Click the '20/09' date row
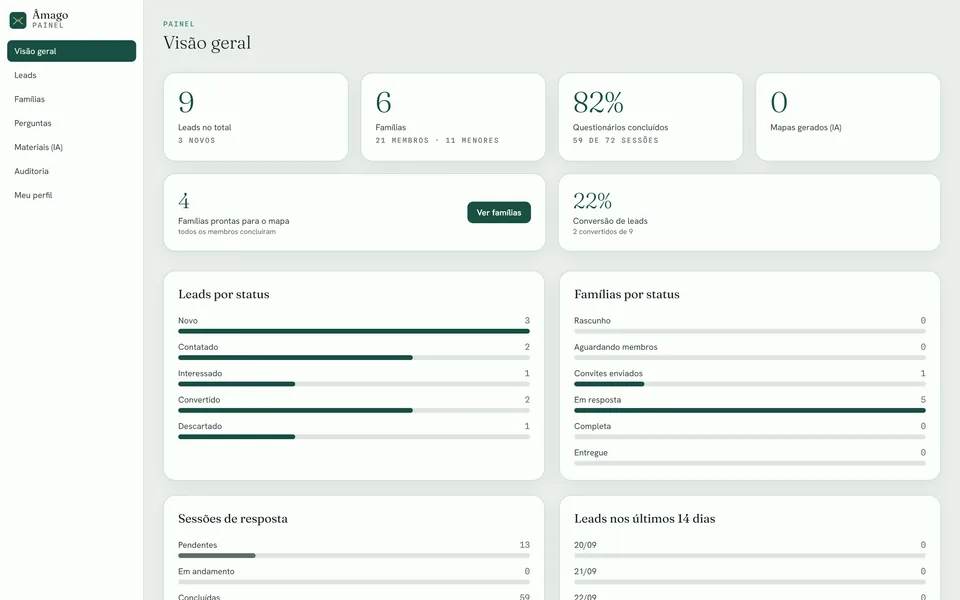Image resolution: width=960 pixels, height=600 pixels. [x=749, y=549]
